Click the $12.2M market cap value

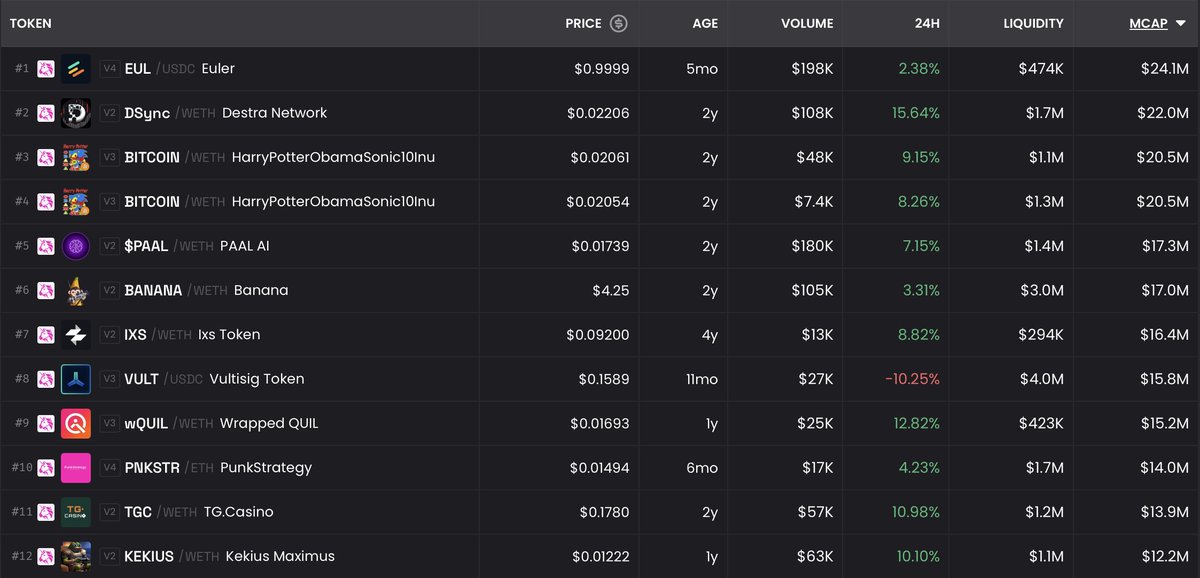pyautogui.click(x=1165, y=556)
